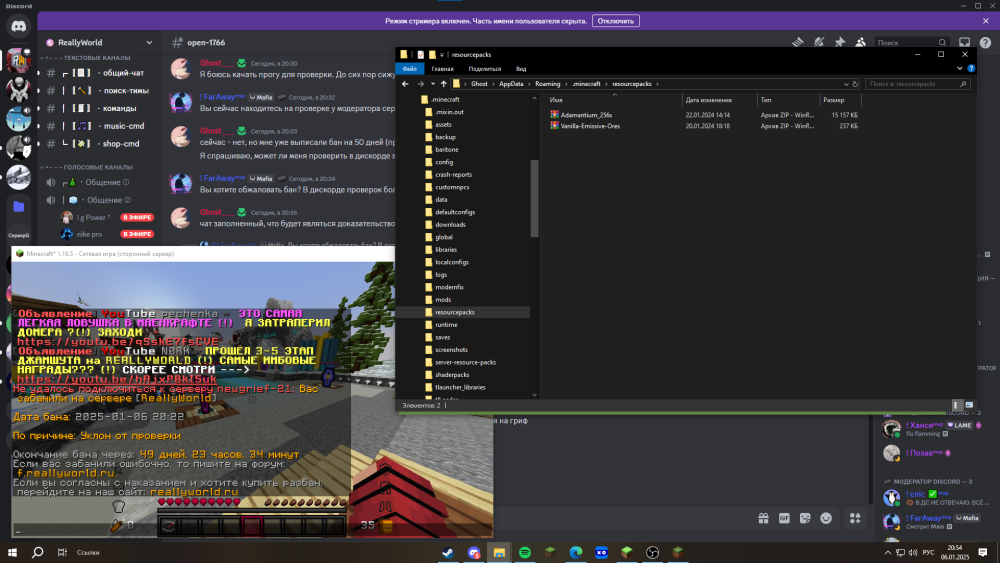The width and height of the screenshot is (1000, 563).
Task: Go up one folder level in Explorer
Action: pyautogui.click(x=444, y=84)
